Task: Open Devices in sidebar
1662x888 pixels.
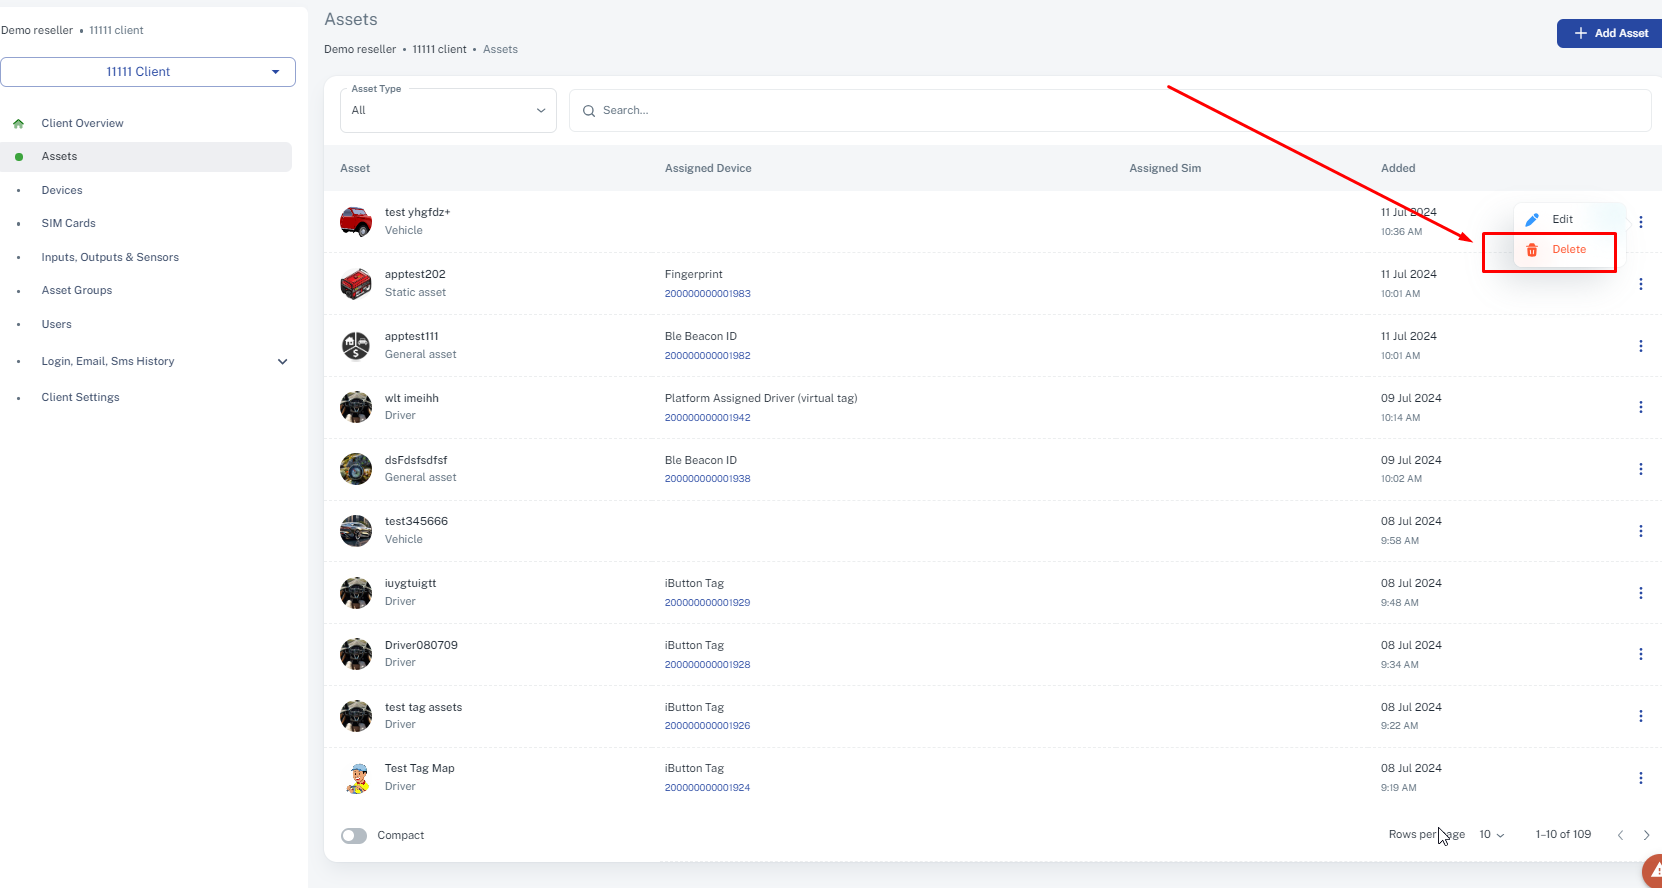Action: pos(62,190)
